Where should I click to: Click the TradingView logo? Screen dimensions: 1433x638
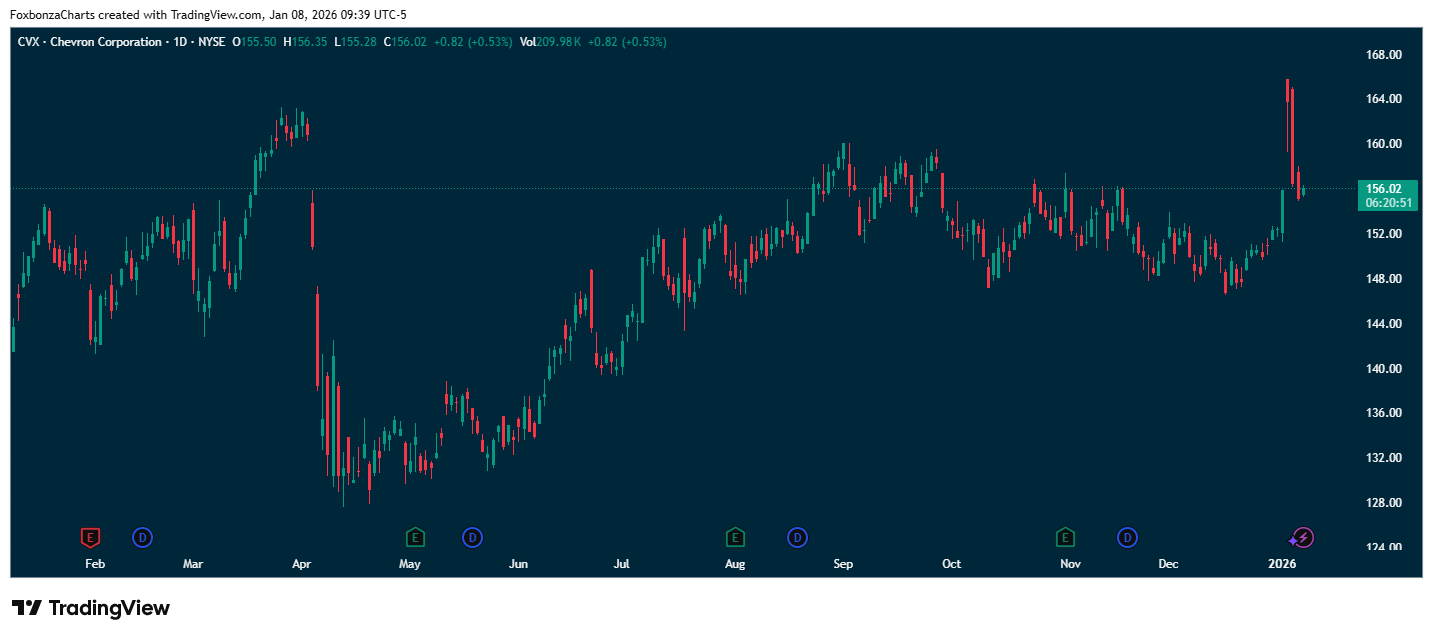tap(91, 608)
